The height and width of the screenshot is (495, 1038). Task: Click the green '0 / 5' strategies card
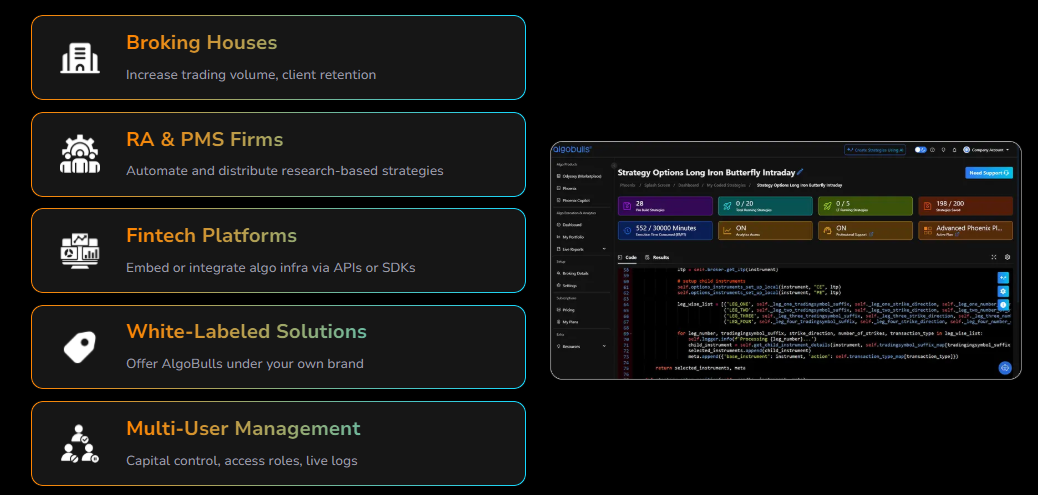[865, 206]
